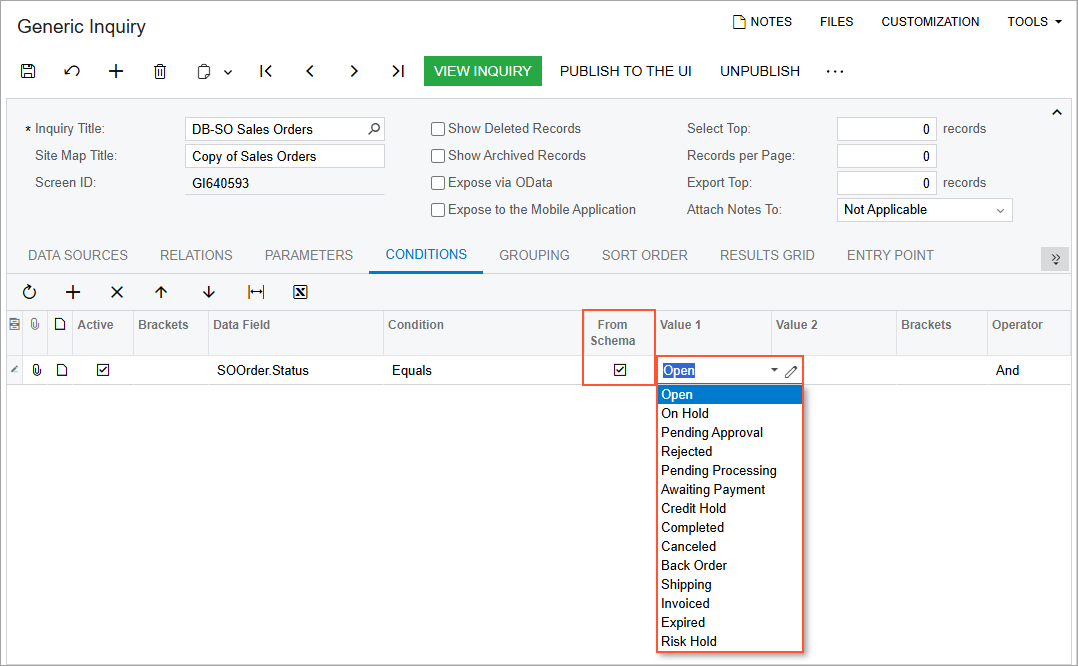Select Pending Approval from status list
1078x666 pixels.
pos(712,433)
